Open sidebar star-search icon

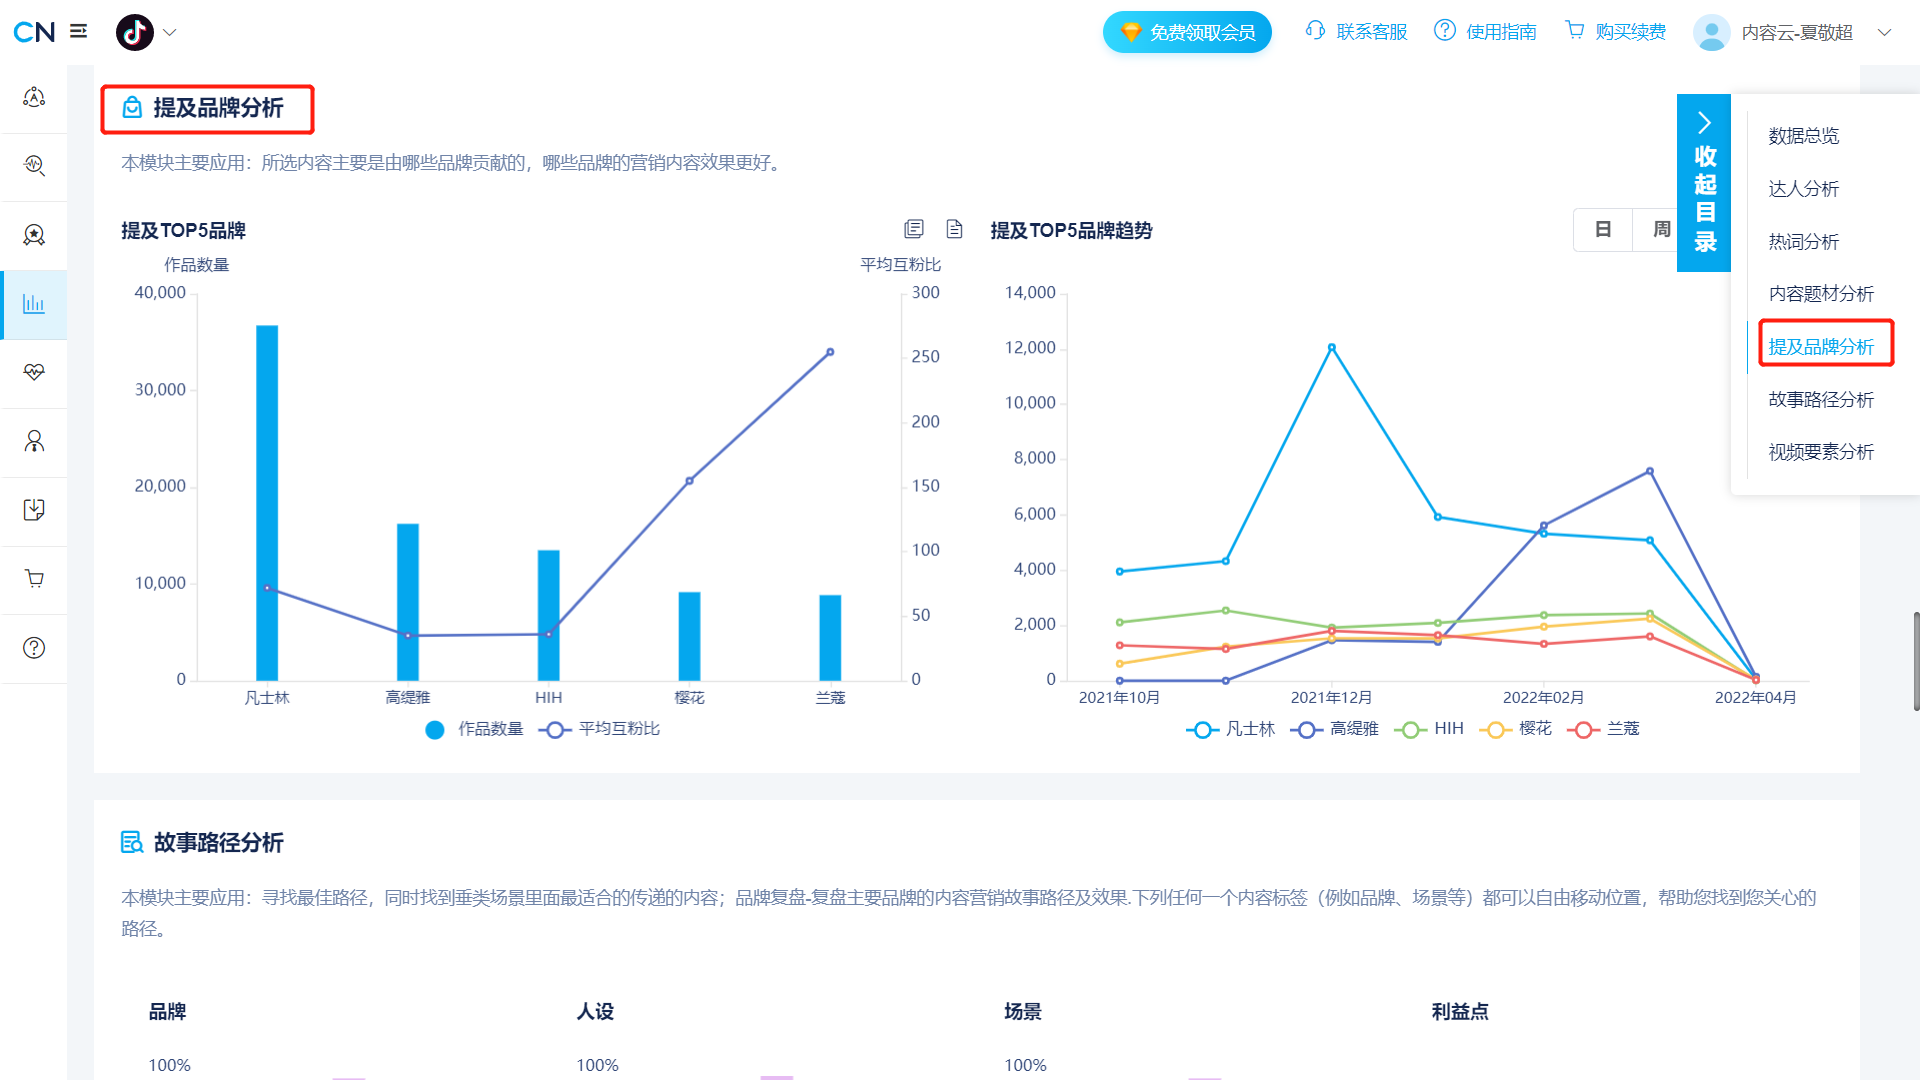[x=34, y=234]
